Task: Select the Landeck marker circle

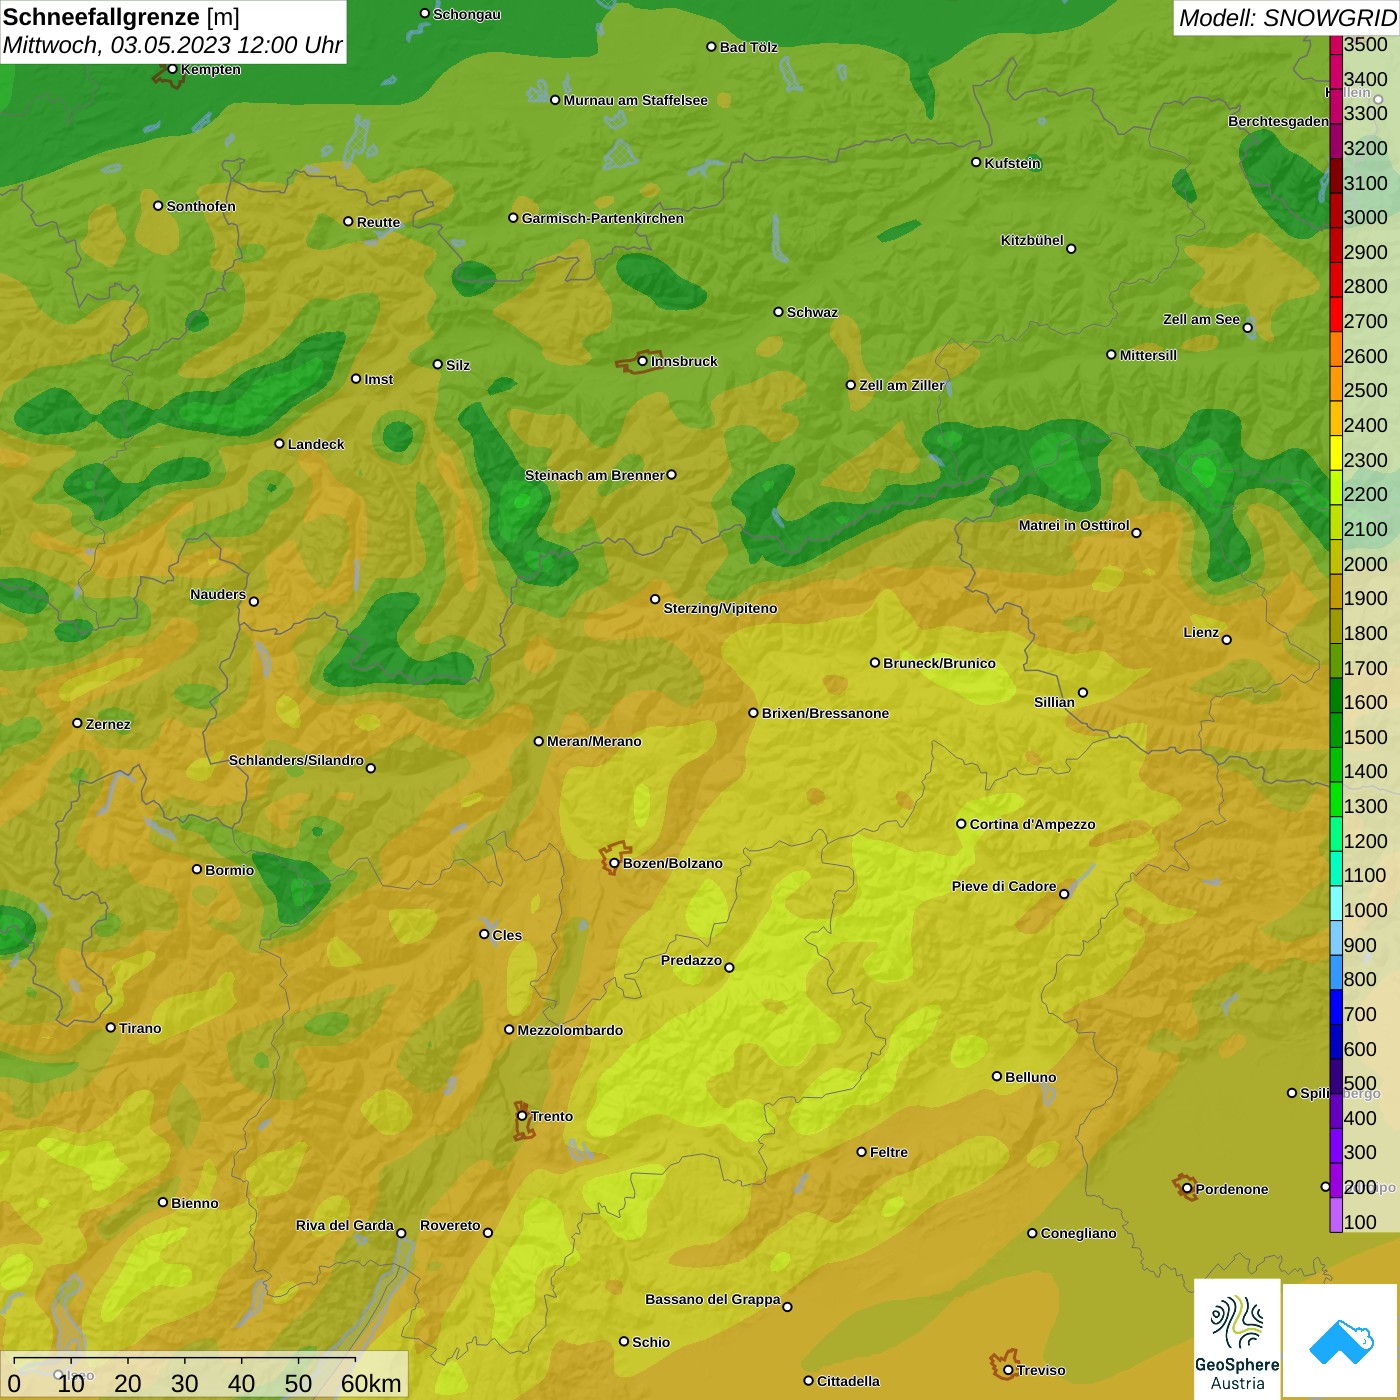Action: pos(280,443)
